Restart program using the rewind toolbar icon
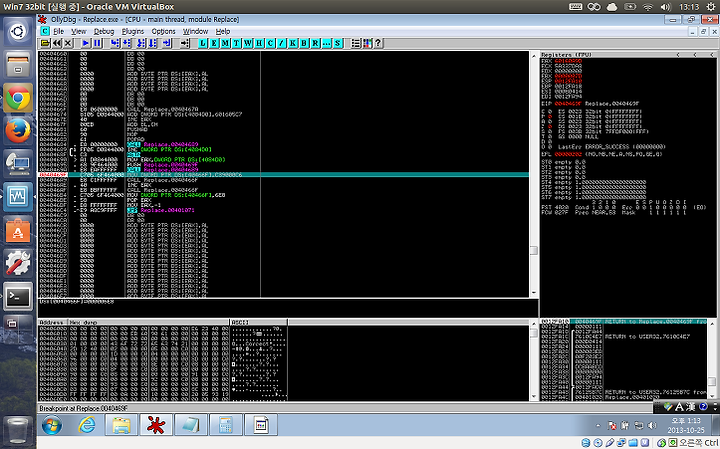Viewport: 720px width, 449px height. (56, 43)
